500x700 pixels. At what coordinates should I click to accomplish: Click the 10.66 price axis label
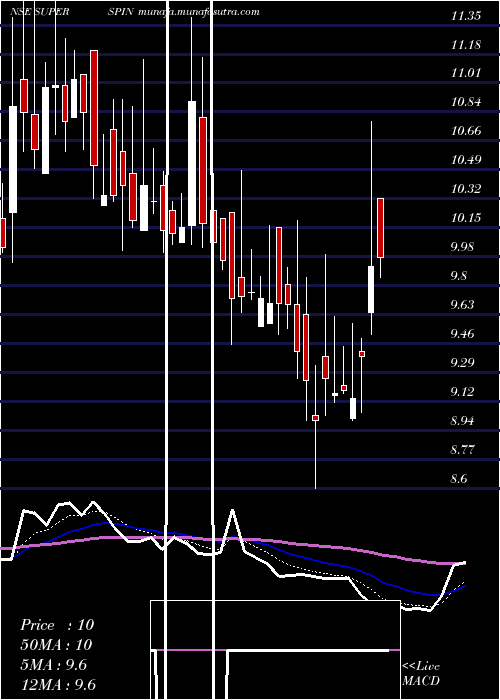click(467, 131)
